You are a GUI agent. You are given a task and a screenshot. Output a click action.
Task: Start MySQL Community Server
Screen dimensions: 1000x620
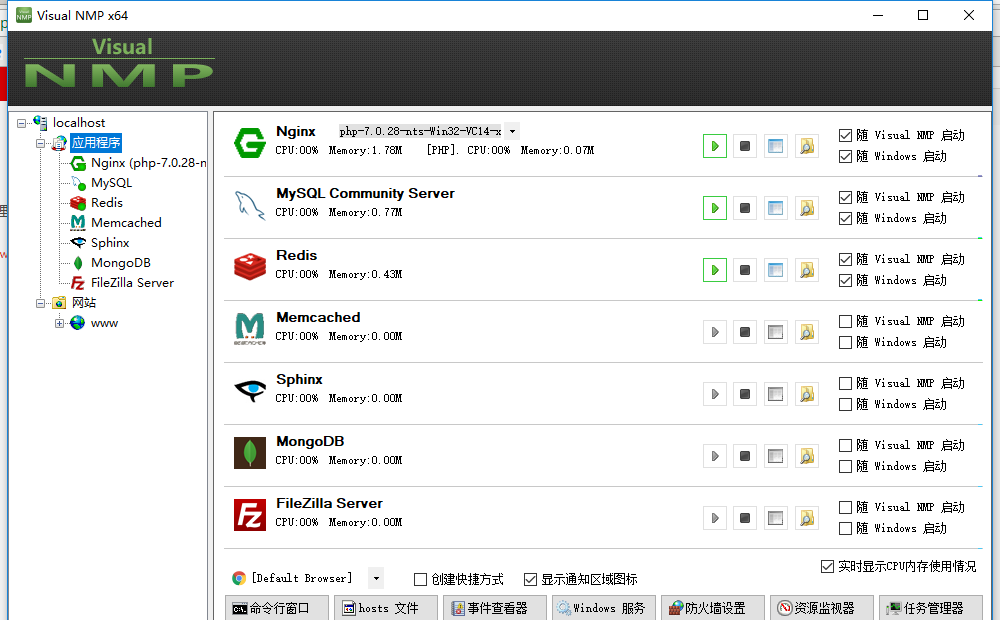coord(714,208)
